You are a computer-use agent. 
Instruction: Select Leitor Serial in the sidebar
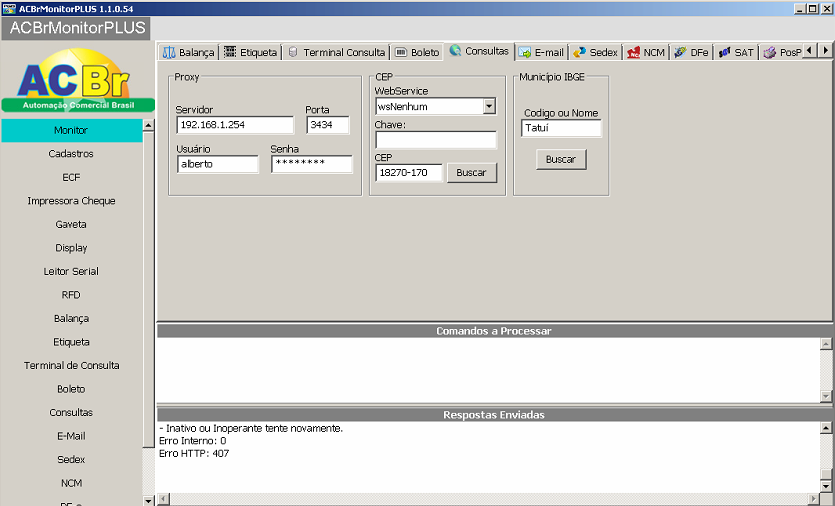[71, 271]
